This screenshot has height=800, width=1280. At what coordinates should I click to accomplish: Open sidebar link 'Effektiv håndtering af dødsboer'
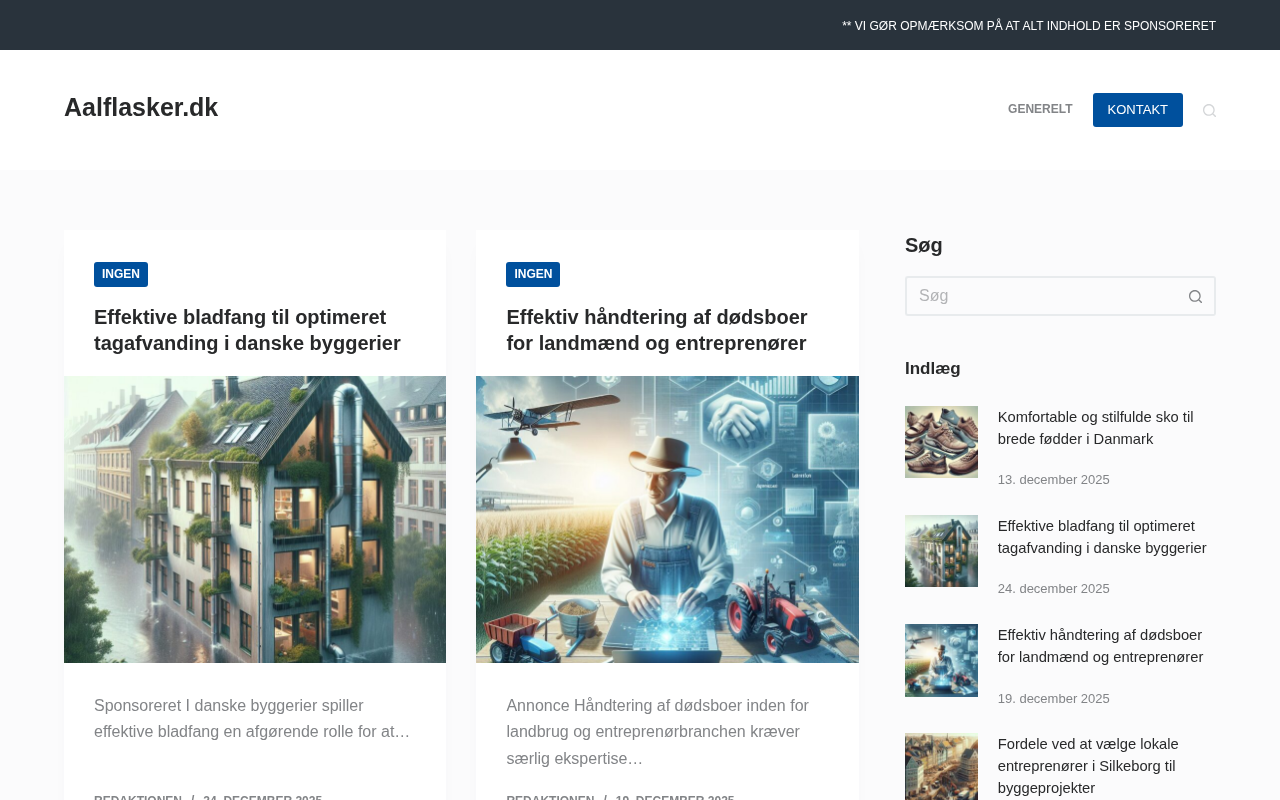point(1101,646)
